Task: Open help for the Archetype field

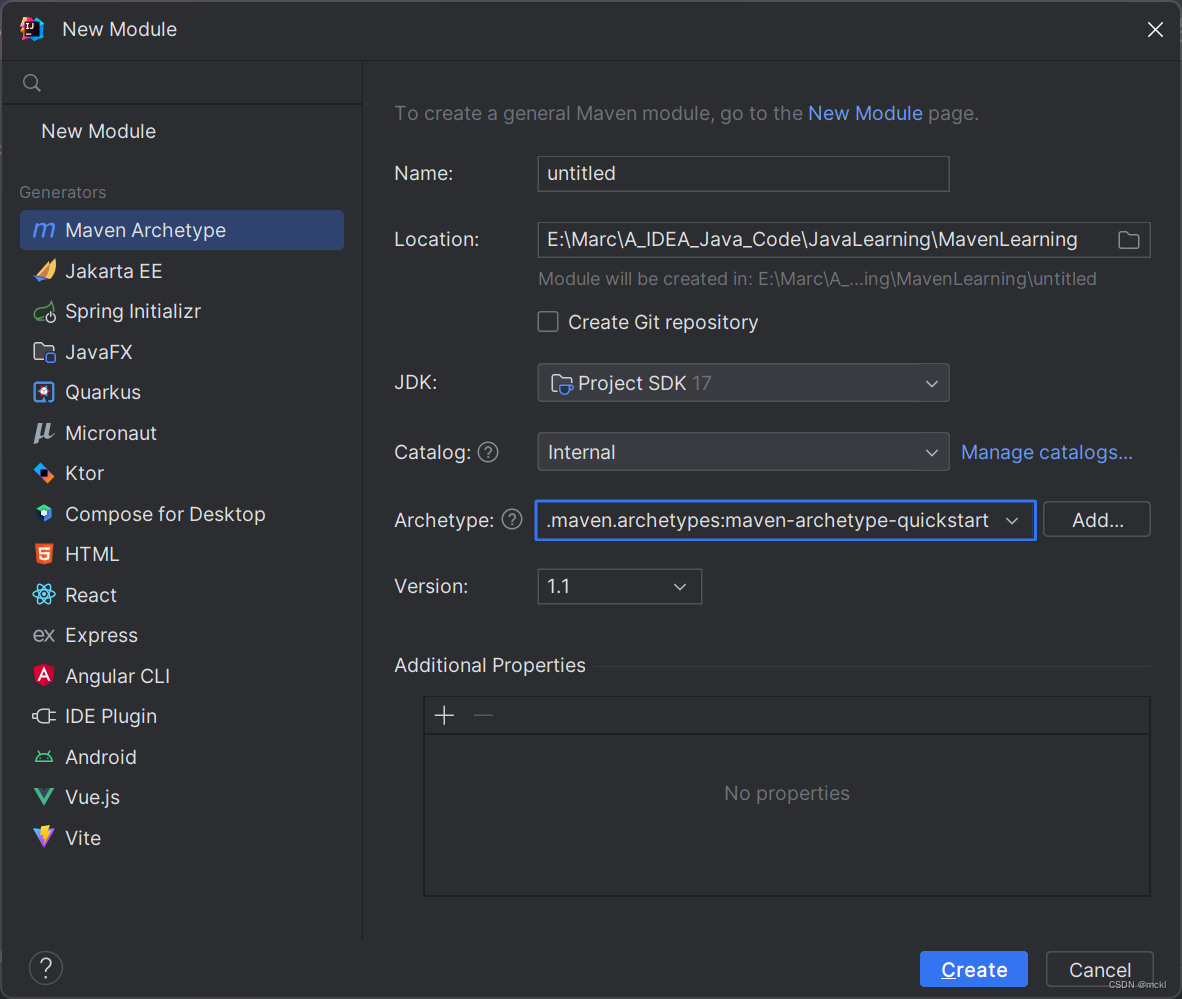Action: click(512, 519)
